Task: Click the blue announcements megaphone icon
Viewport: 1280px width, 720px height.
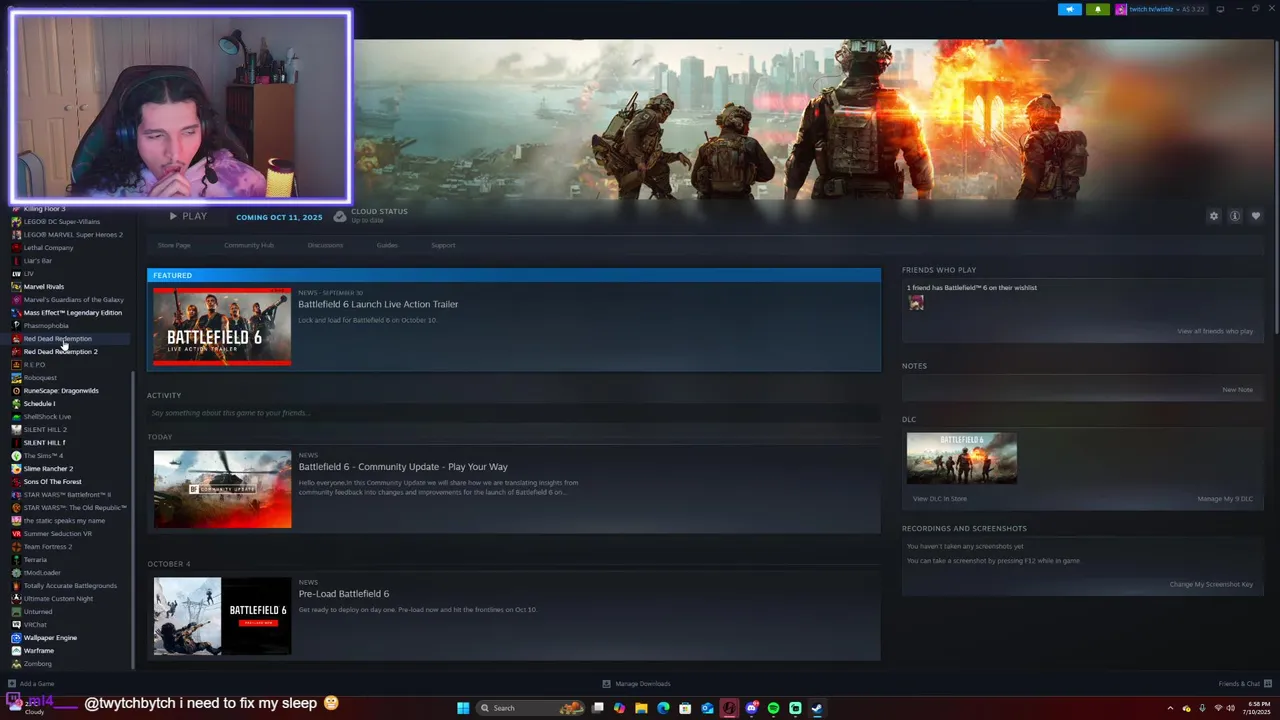Action: [x=1070, y=9]
